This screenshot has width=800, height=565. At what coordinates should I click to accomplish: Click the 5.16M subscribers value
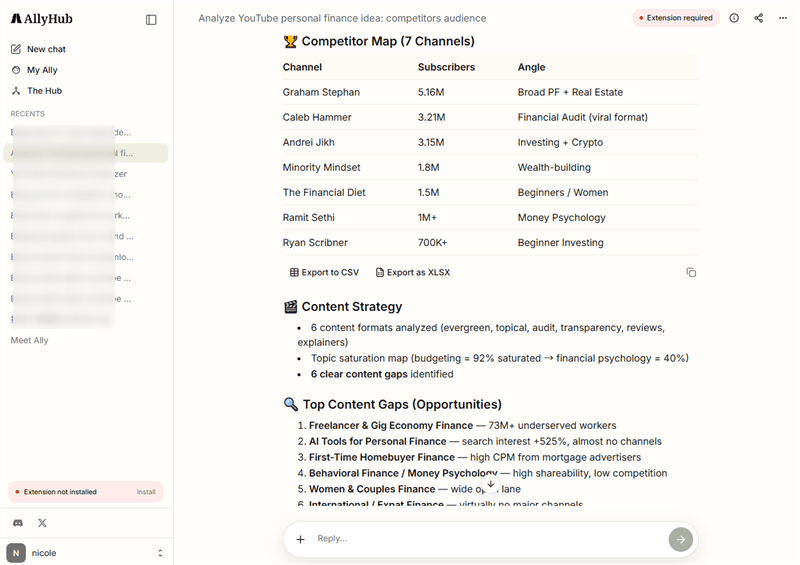(x=431, y=92)
